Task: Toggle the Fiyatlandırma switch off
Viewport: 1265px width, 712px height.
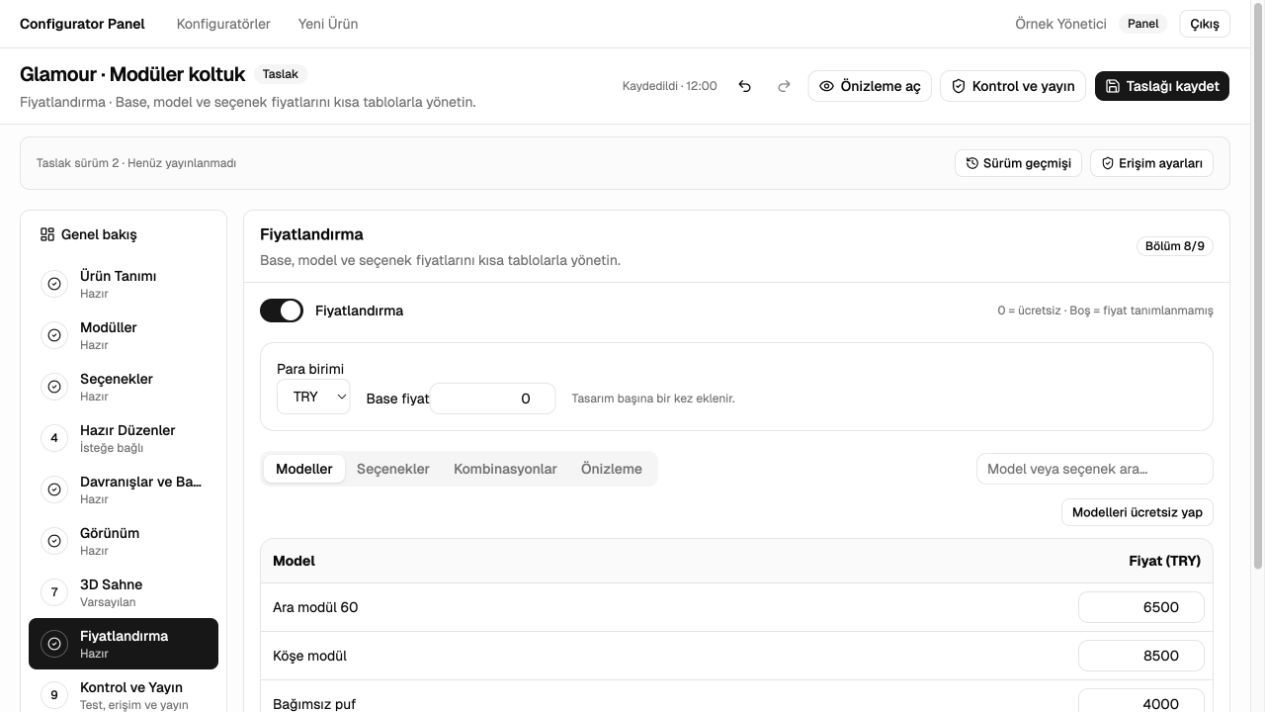Action: point(281,311)
